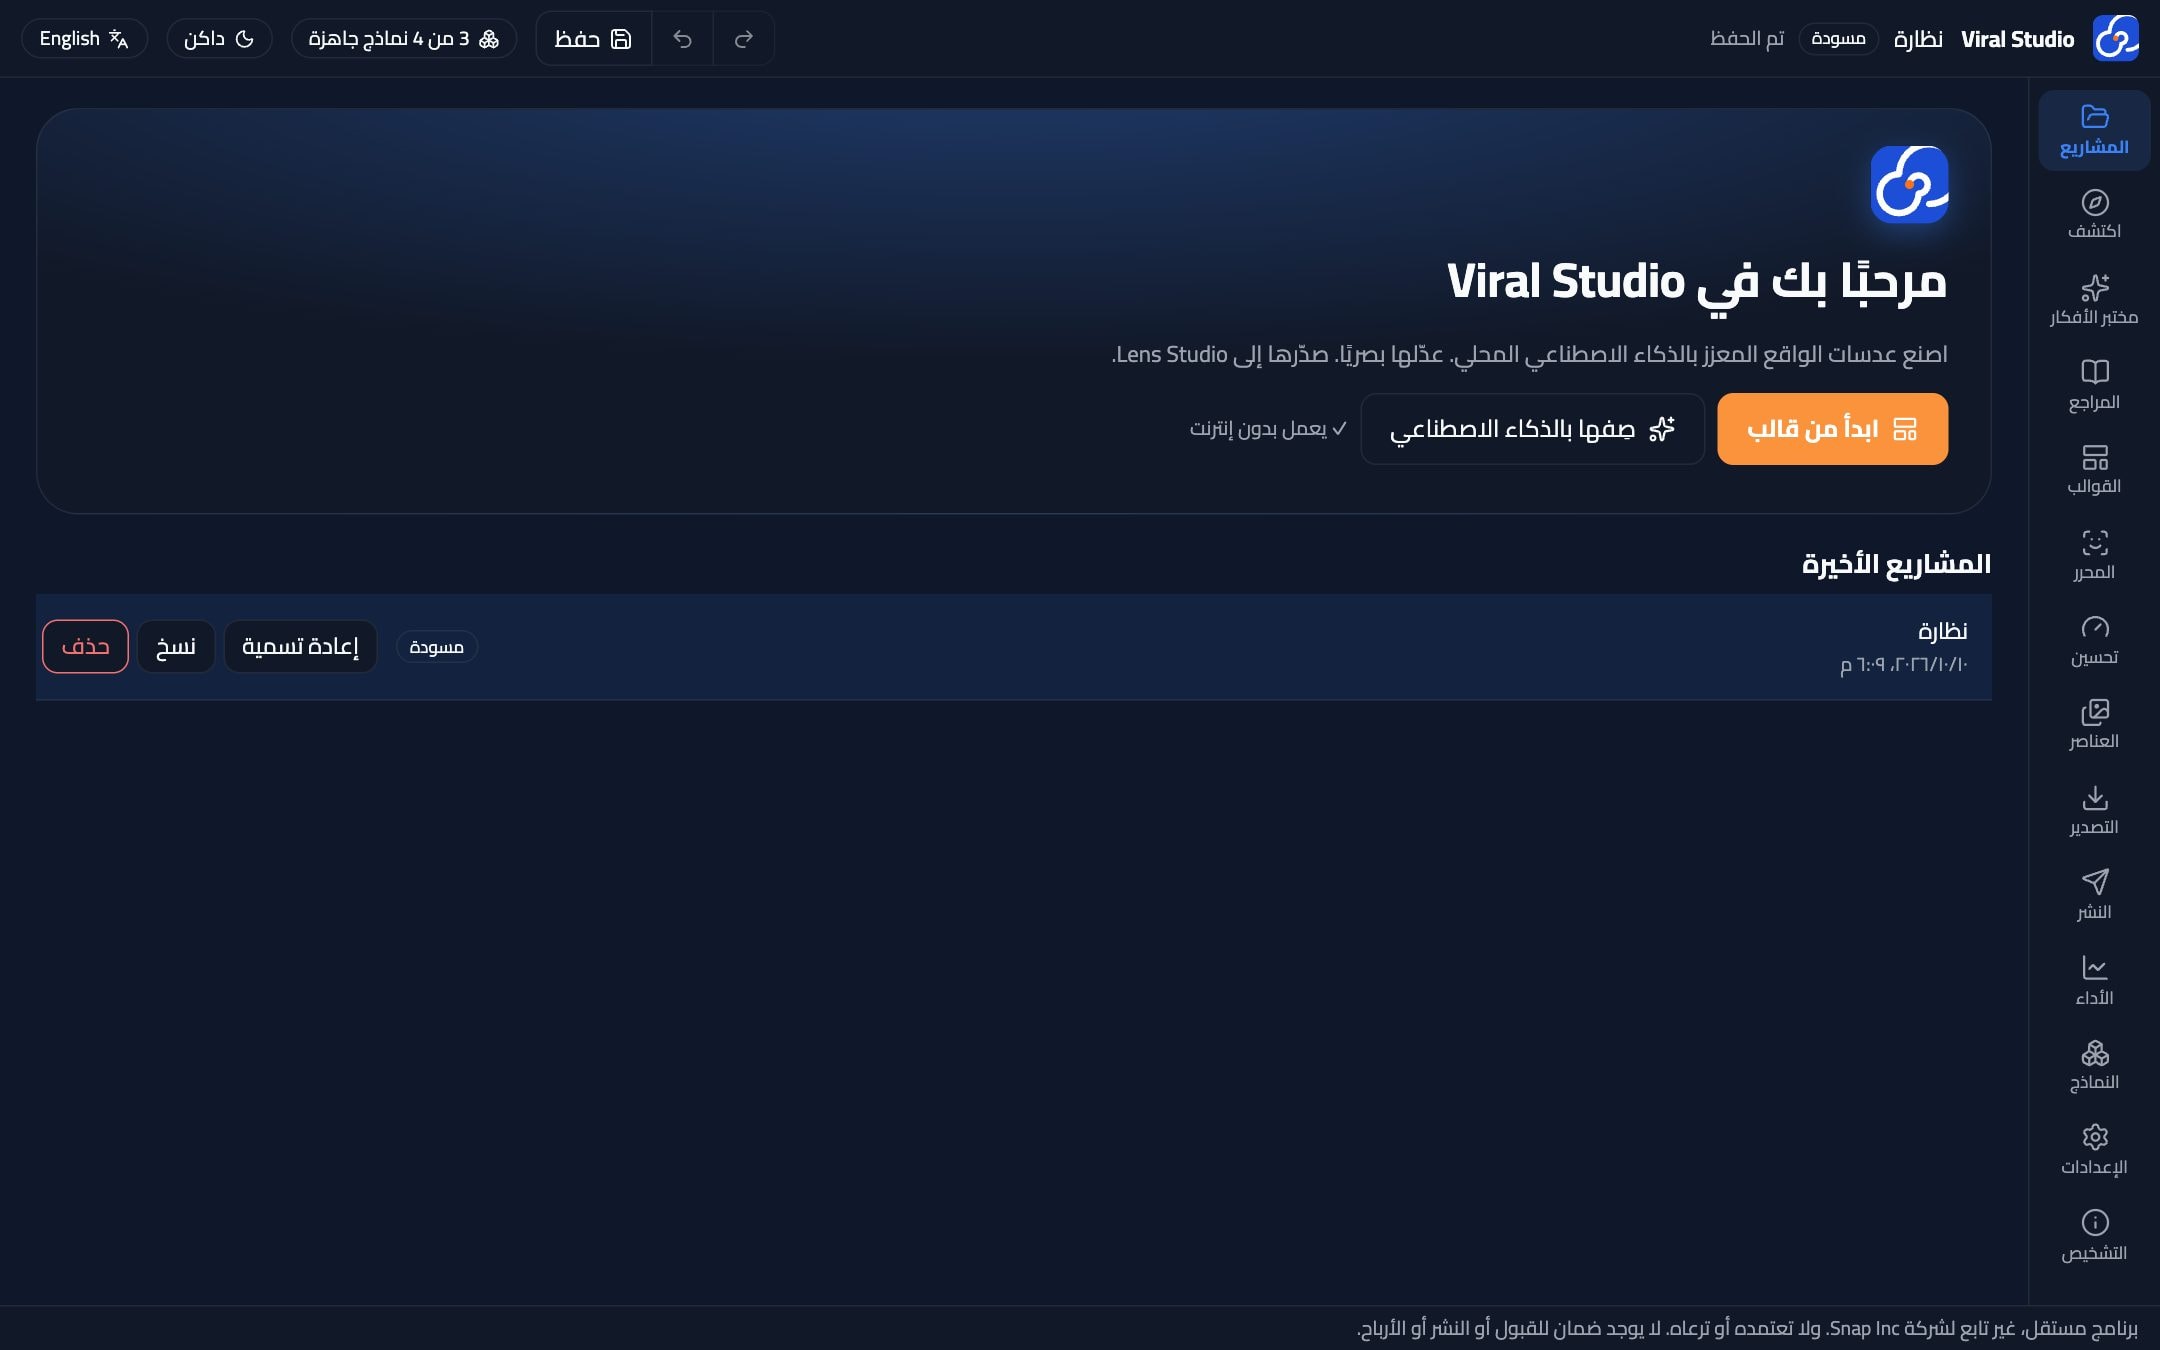Click the المشاريع الأخيرة heading

click(x=1896, y=564)
